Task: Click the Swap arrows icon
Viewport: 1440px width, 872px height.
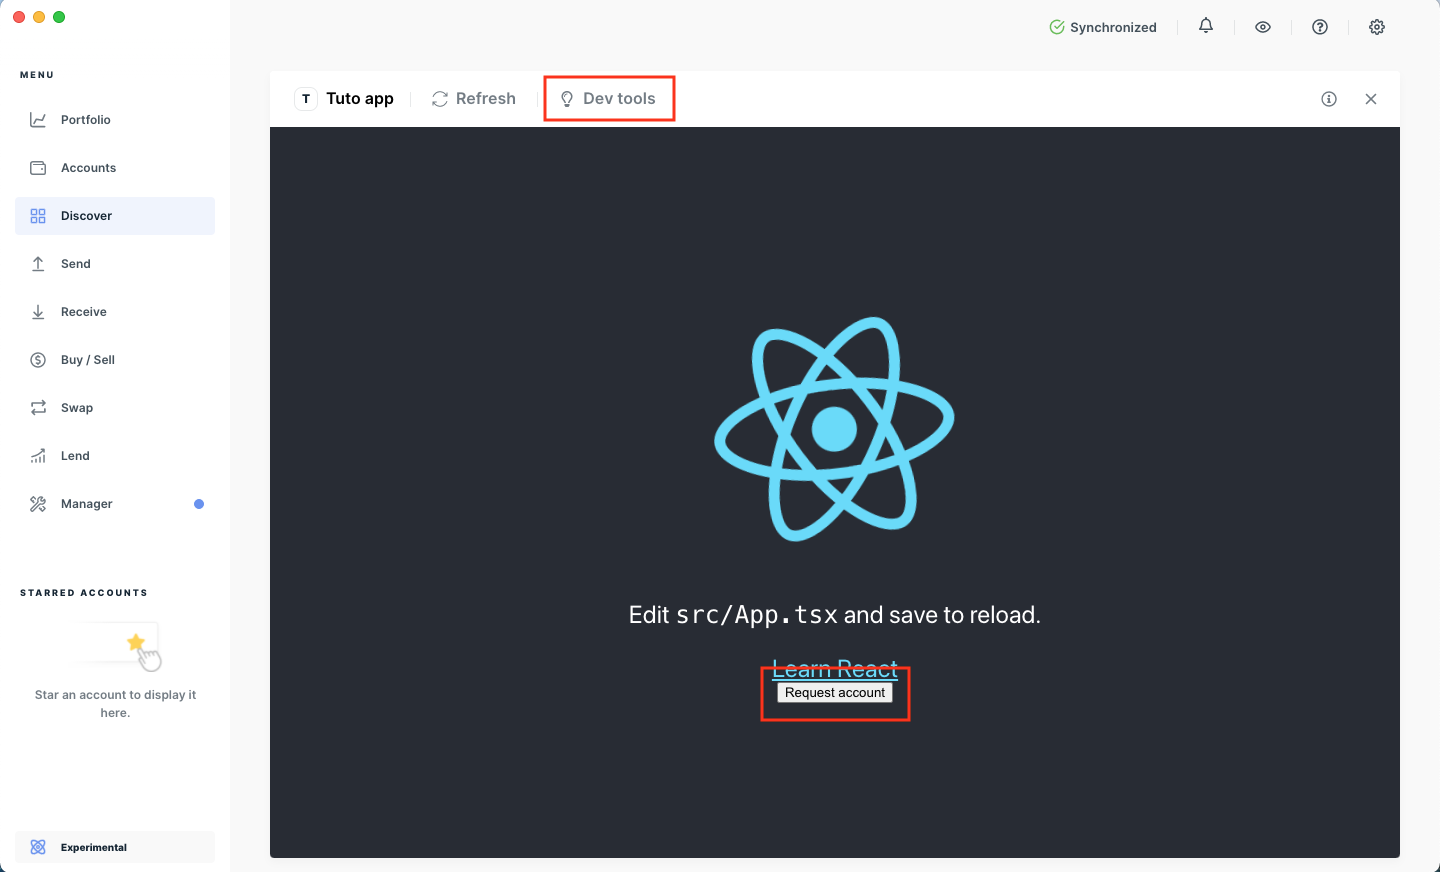Action: [38, 408]
